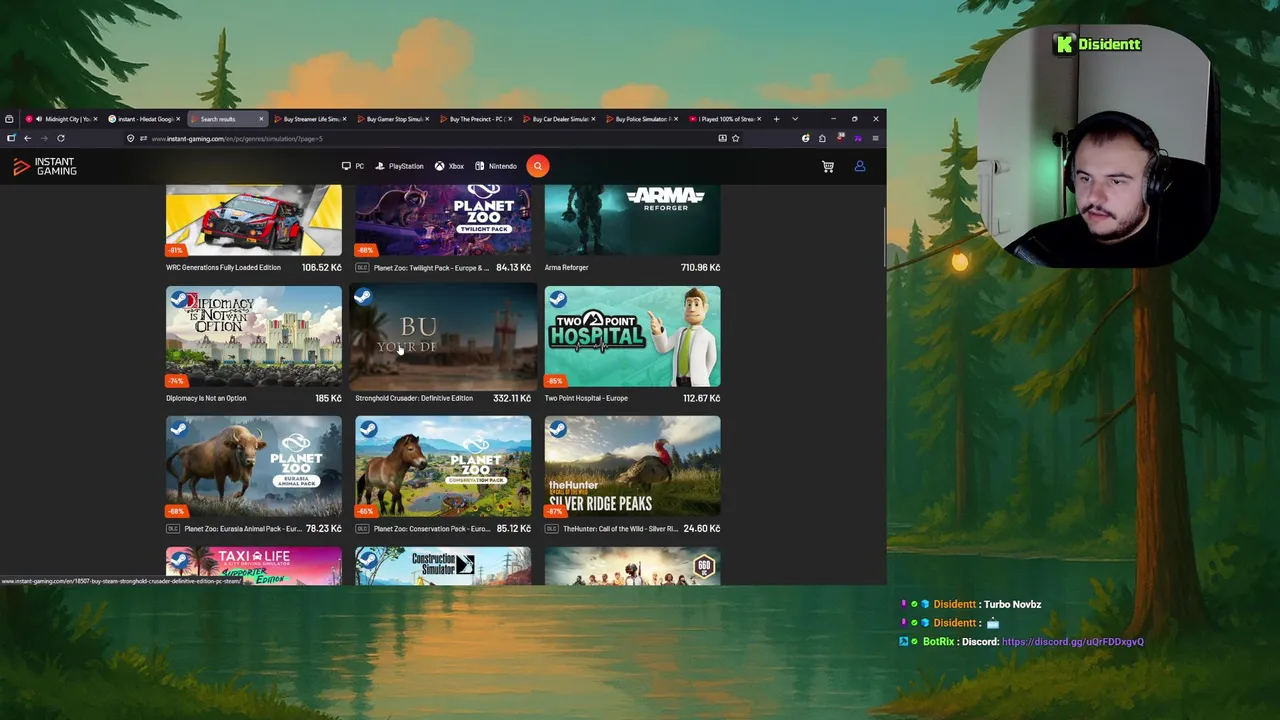Image resolution: width=1280 pixels, height=720 pixels.
Task: Open the browser hamburger menu
Action: (875, 138)
